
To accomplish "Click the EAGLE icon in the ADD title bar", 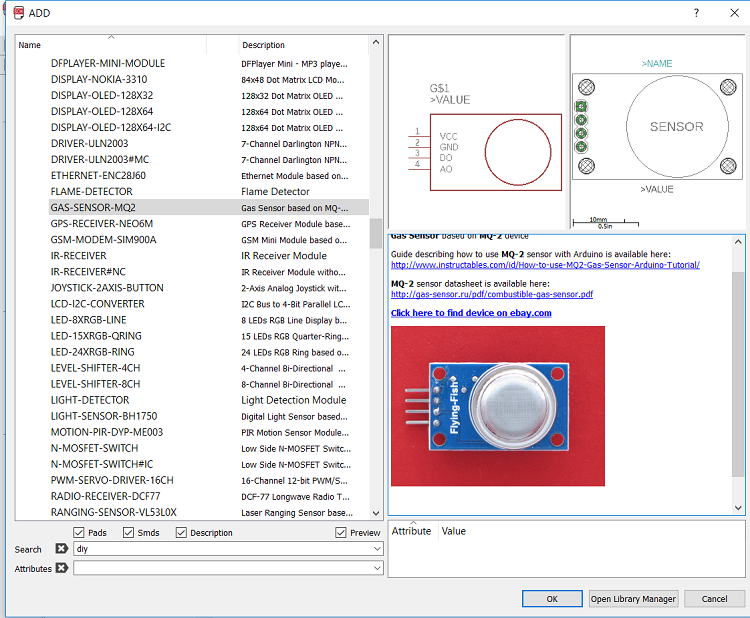I will pos(19,13).
